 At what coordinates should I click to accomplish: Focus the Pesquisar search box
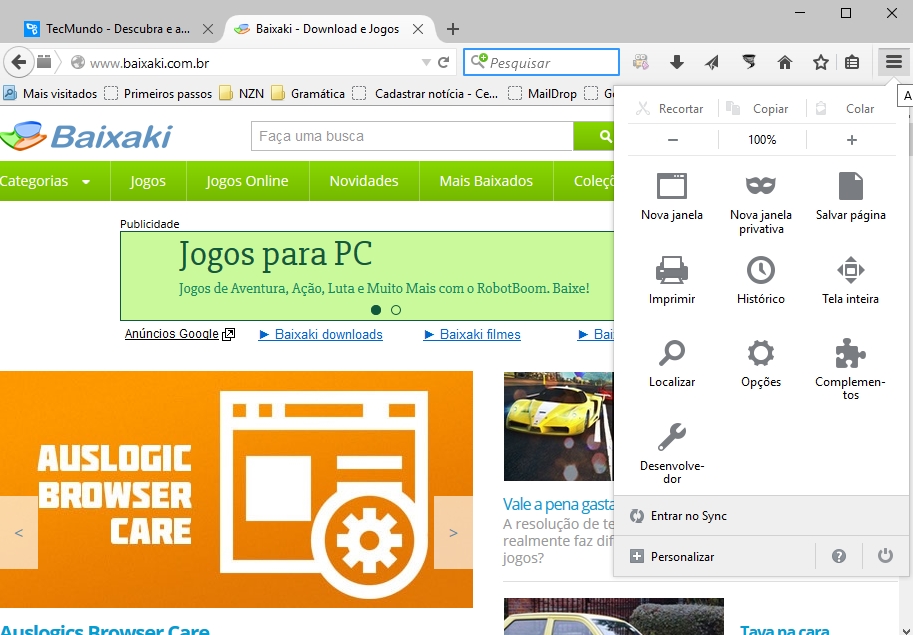click(x=542, y=62)
